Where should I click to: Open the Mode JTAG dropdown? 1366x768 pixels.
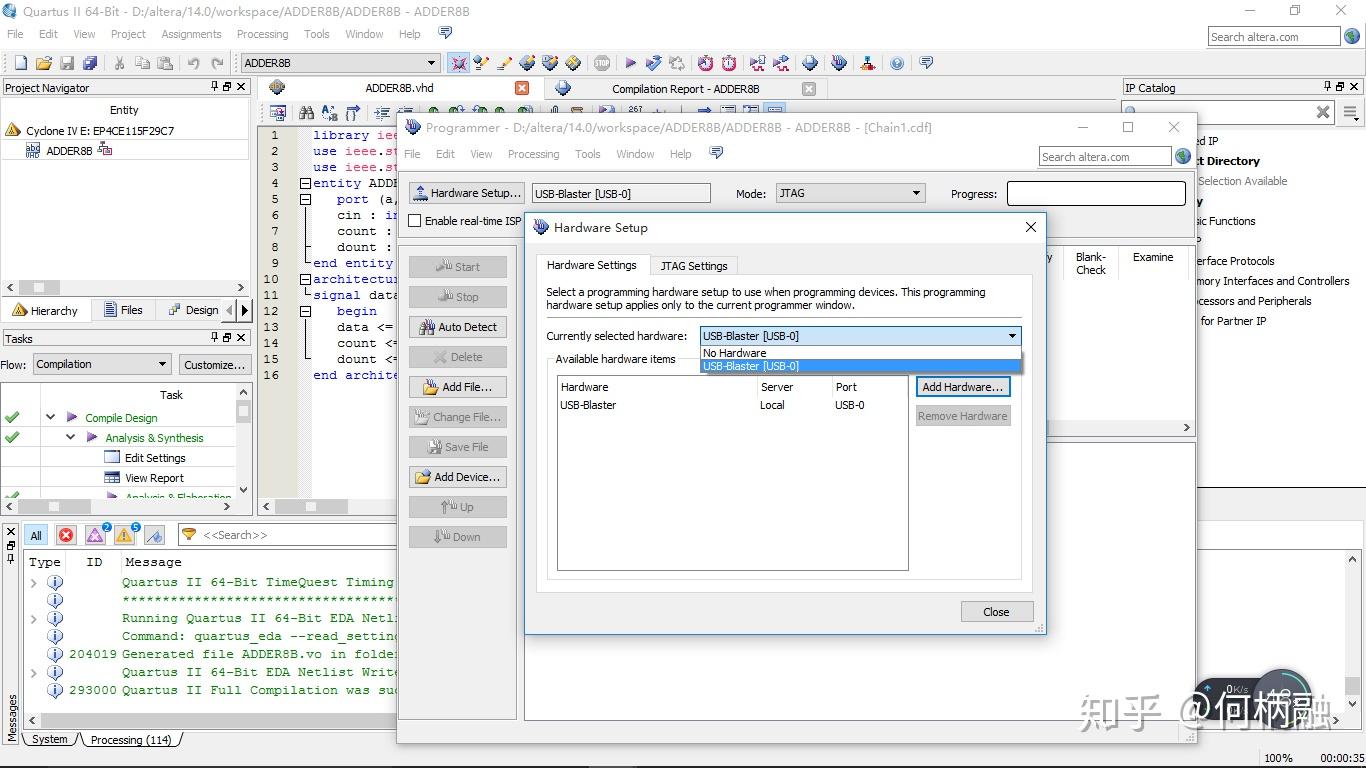pyautogui.click(x=850, y=193)
